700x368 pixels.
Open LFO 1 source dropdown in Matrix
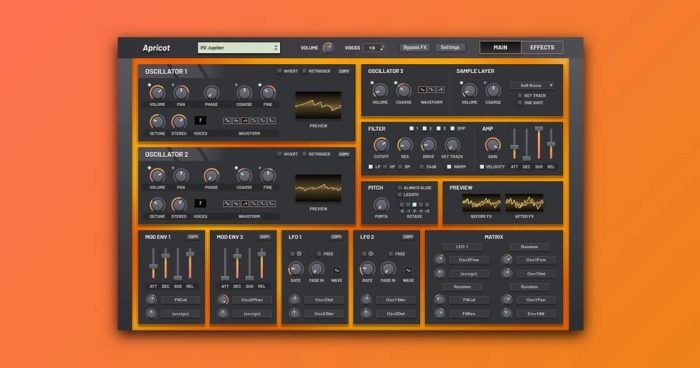[x=462, y=247]
